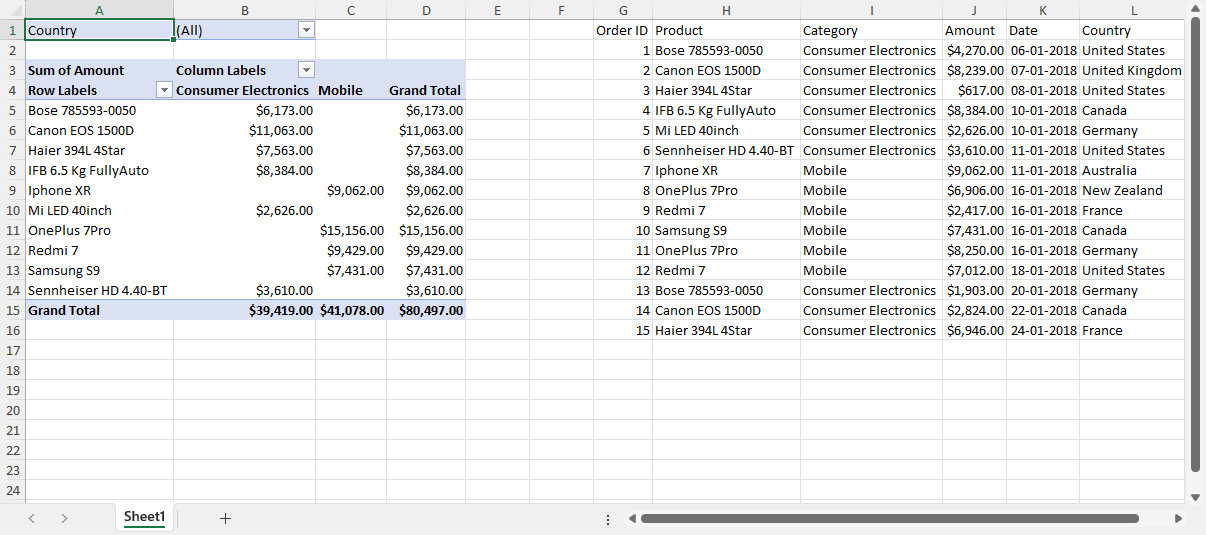
Task: Click the New Zealand cell
Action: [1134, 190]
